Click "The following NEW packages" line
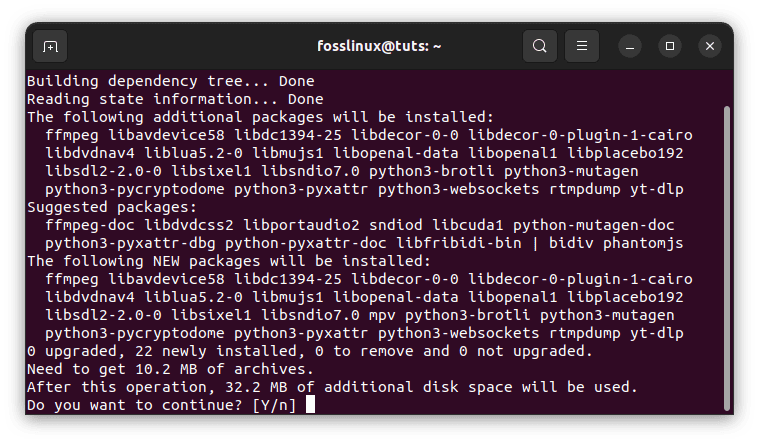The height and width of the screenshot is (443, 759). click(x=229, y=261)
